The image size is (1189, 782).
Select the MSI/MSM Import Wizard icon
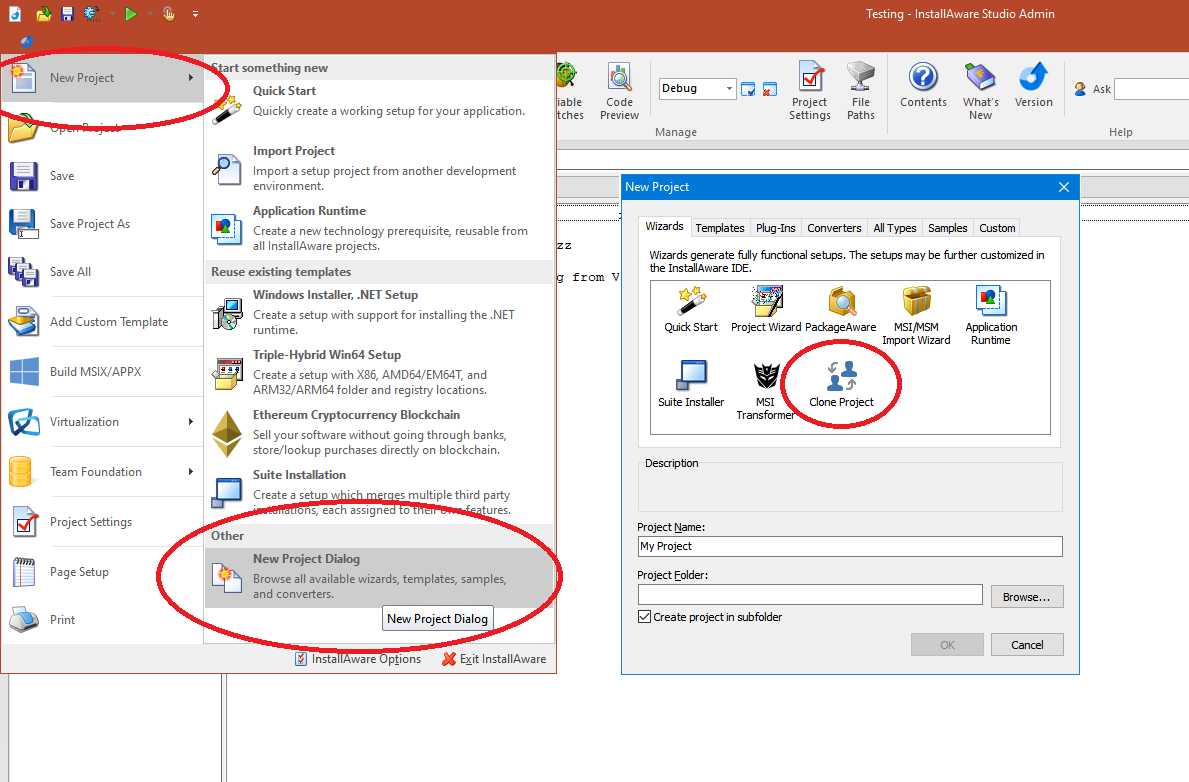[916, 316]
